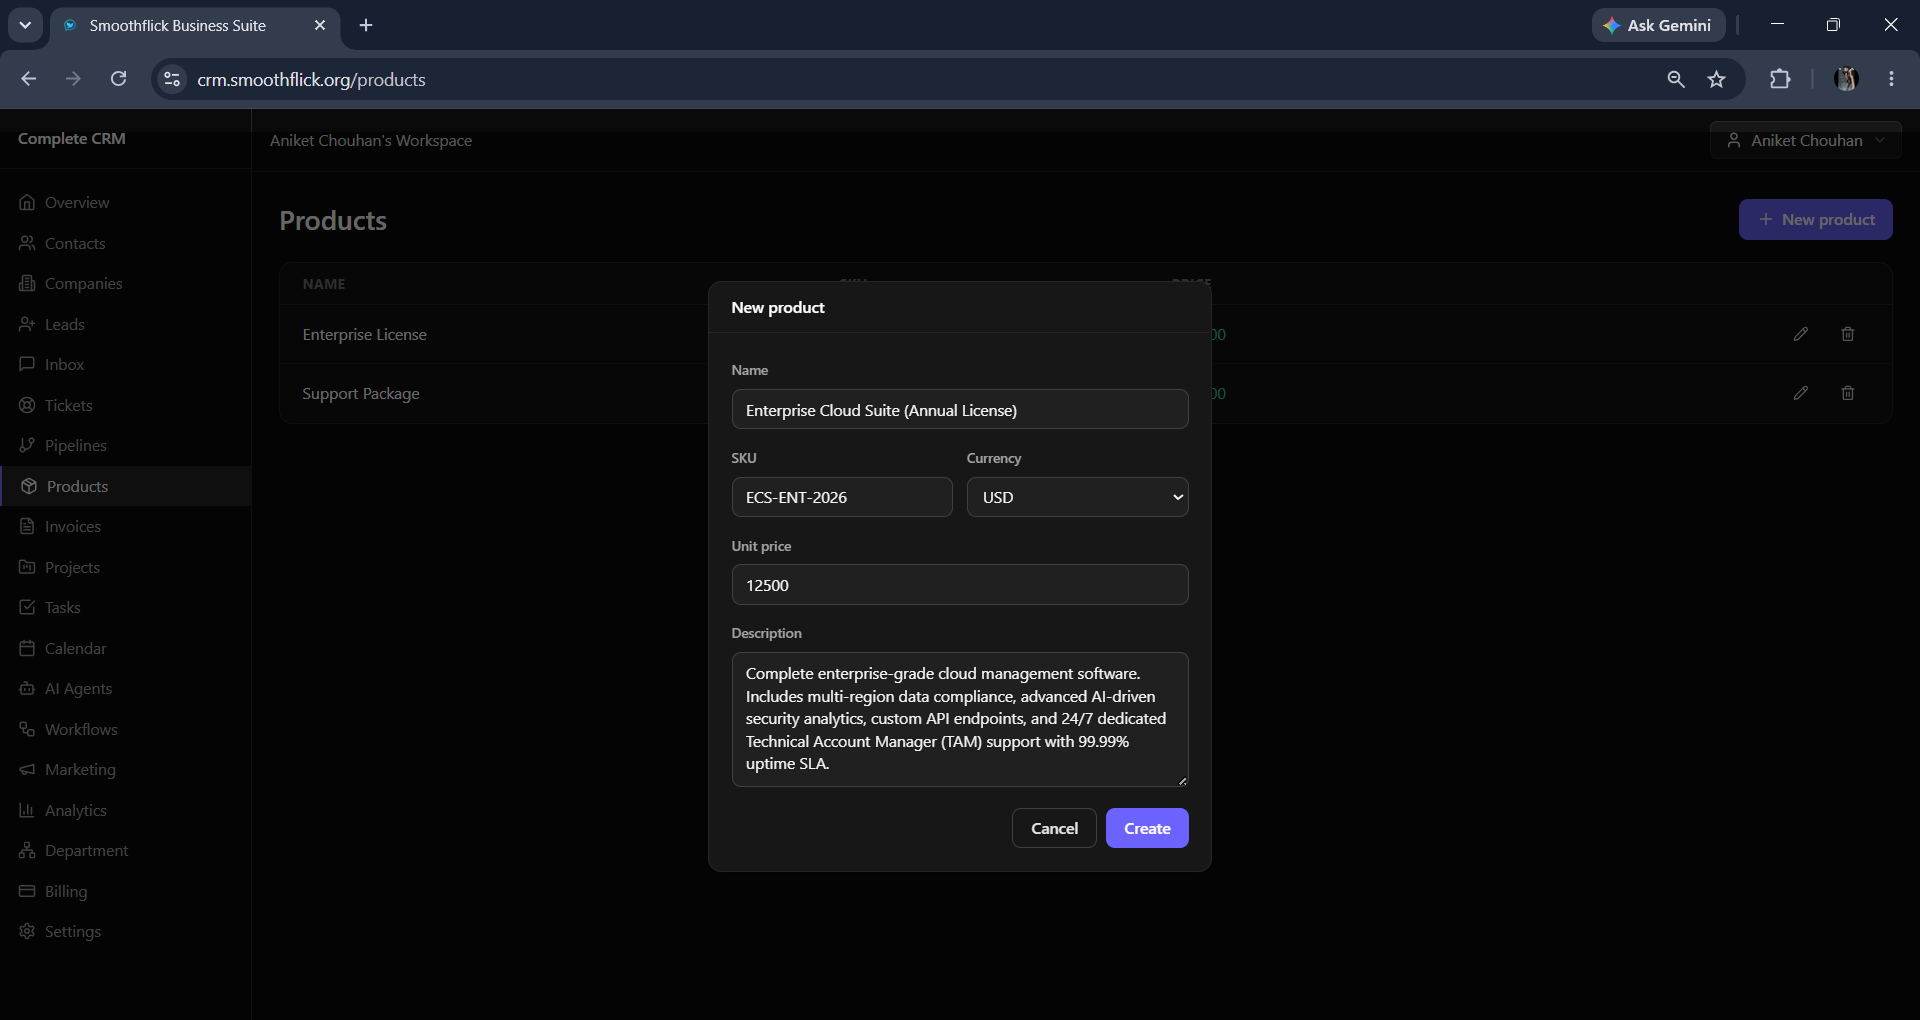The width and height of the screenshot is (1920, 1020).
Task: Click the Products cube icon
Action: pyautogui.click(x=29, y=486)
